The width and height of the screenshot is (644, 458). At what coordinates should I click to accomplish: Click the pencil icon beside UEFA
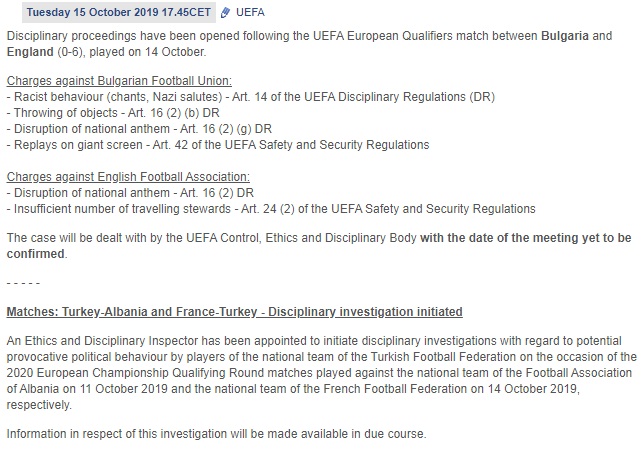(225, 12)
